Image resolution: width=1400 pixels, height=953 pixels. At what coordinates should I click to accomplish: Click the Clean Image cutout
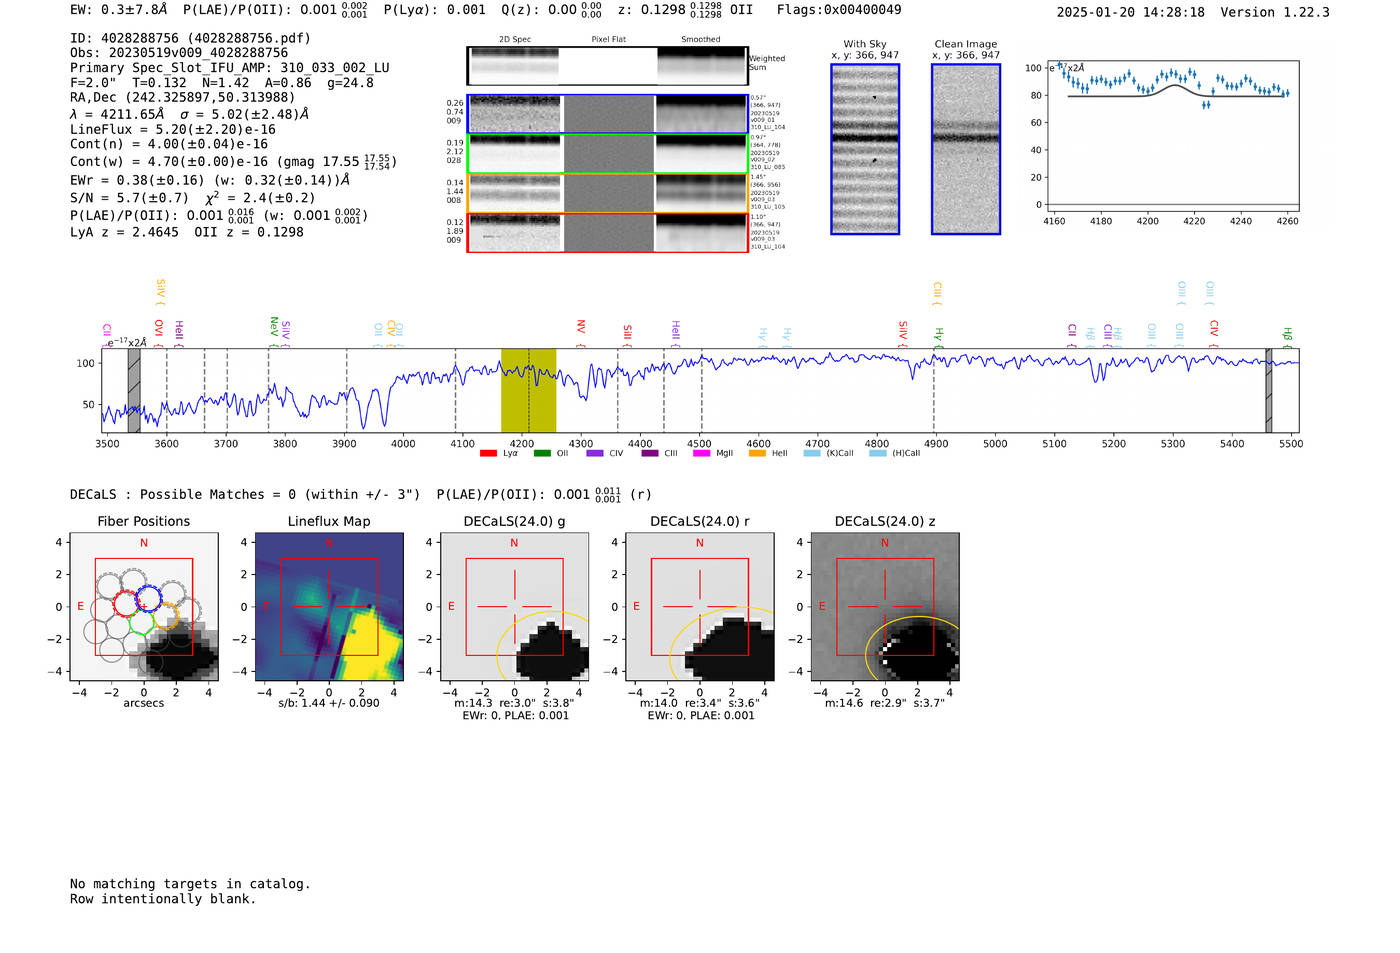[x=966, y=149]
